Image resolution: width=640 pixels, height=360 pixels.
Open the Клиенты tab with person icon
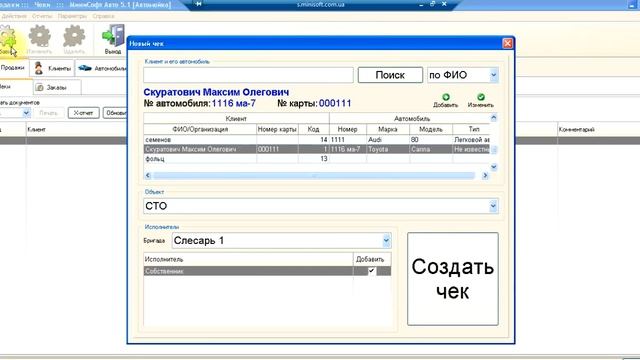point(52,68)
